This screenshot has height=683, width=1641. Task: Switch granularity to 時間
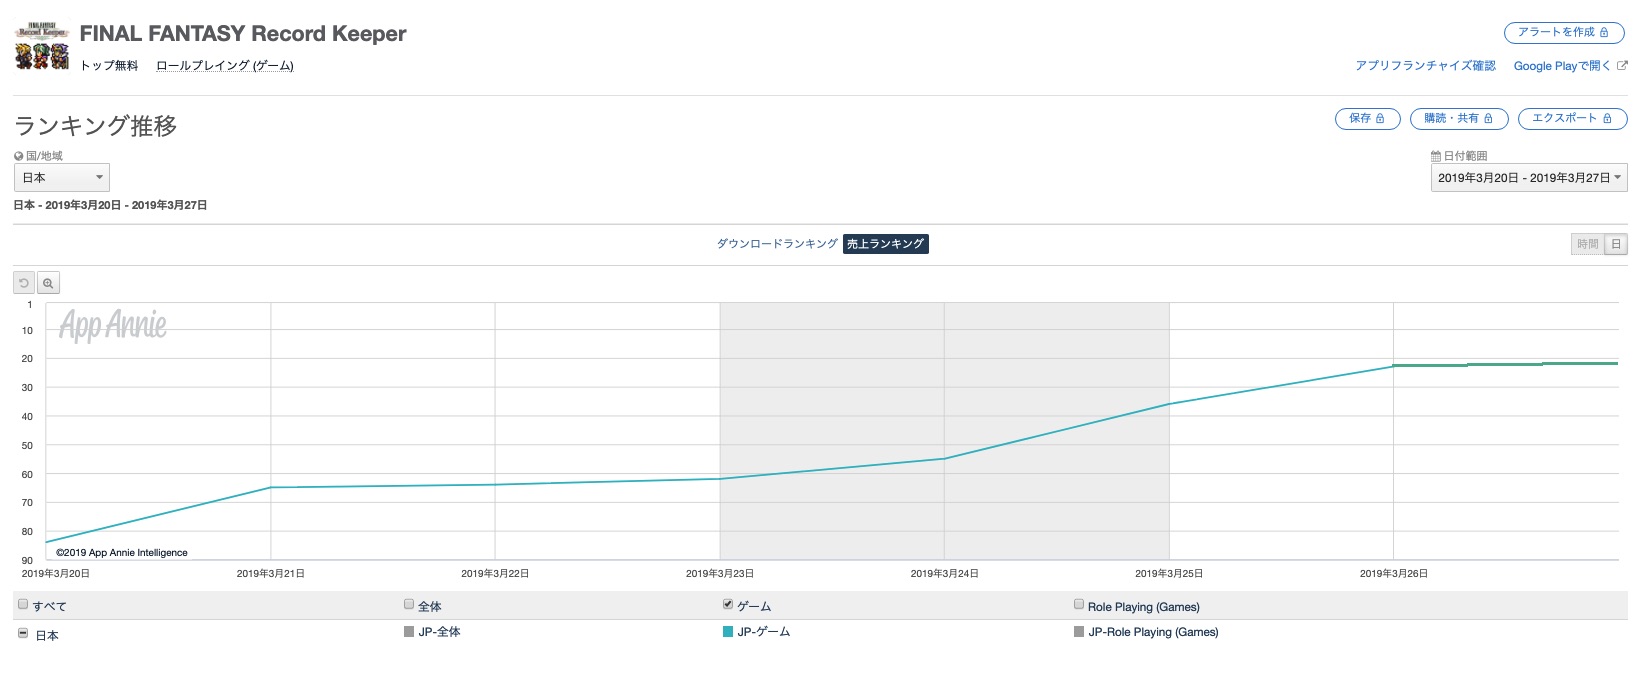(1588, 244)
